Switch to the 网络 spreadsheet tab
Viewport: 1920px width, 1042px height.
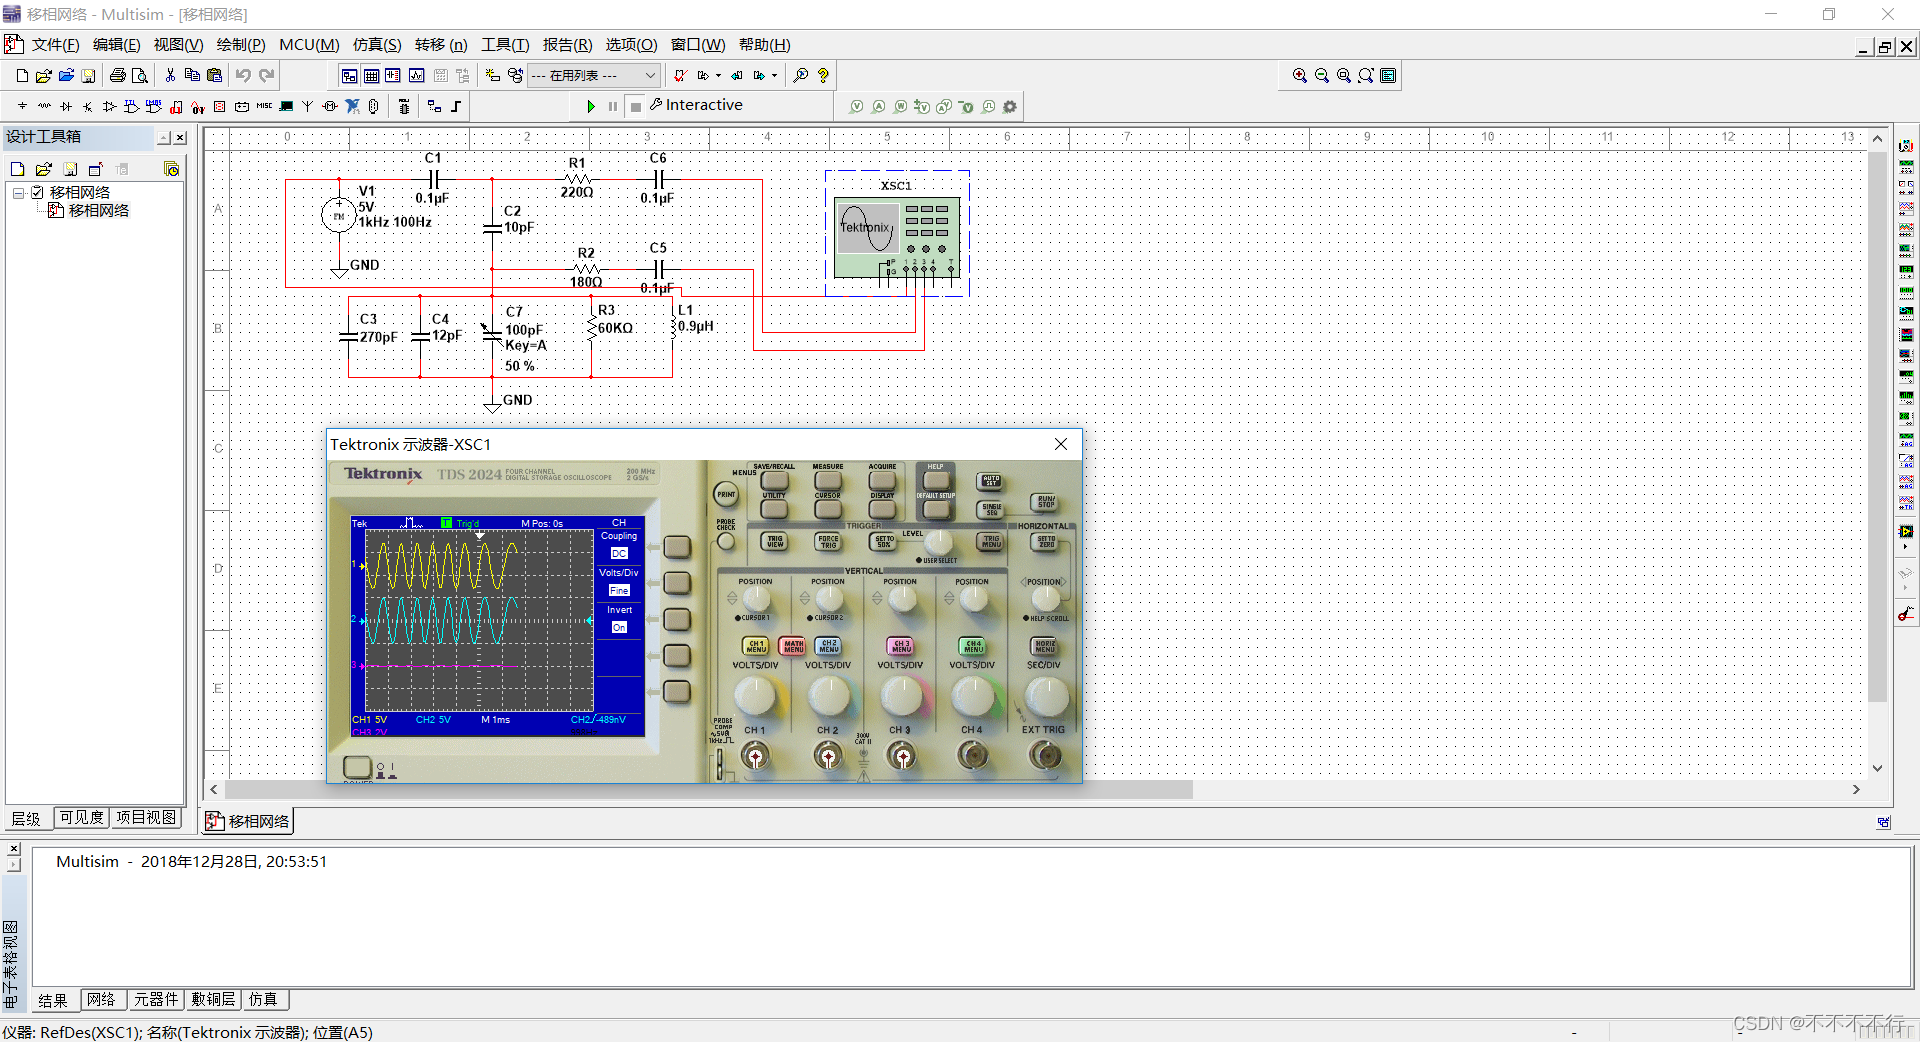101,1000
